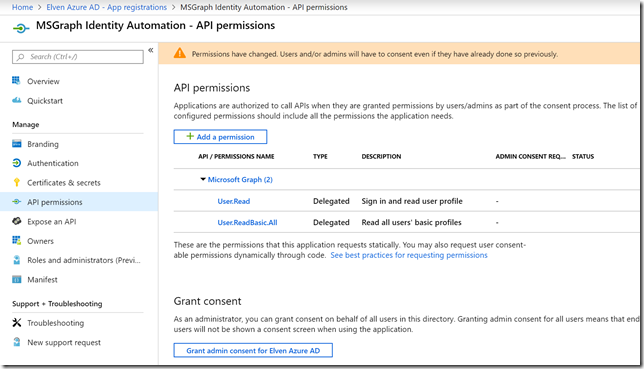Viewport: 644px width, 369px height.
Task: Click 'Read all users' basic profiles' description
Action: click(x=412, y=222)
